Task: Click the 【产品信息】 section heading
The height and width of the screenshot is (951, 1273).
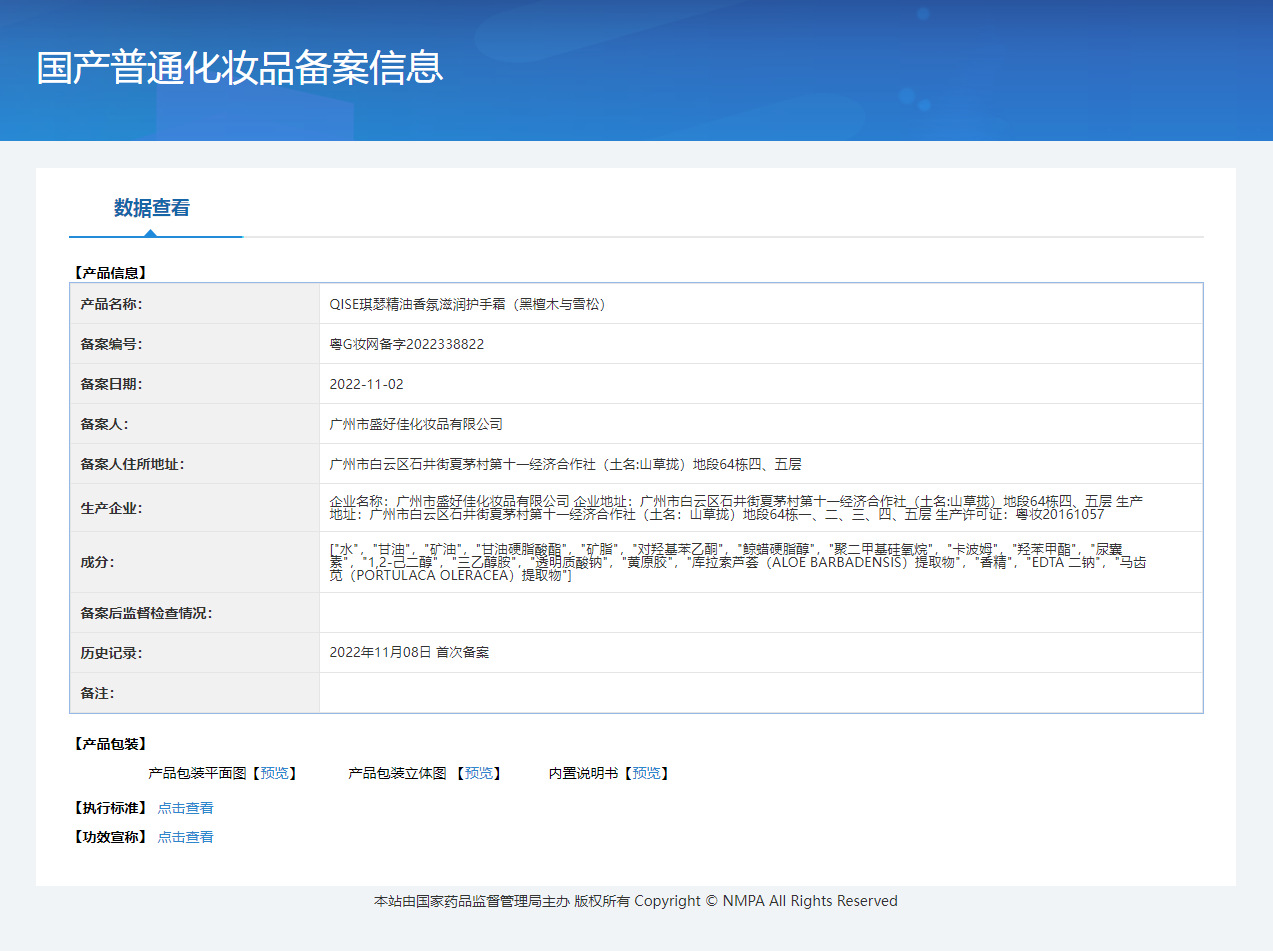Action: point(110,272)
